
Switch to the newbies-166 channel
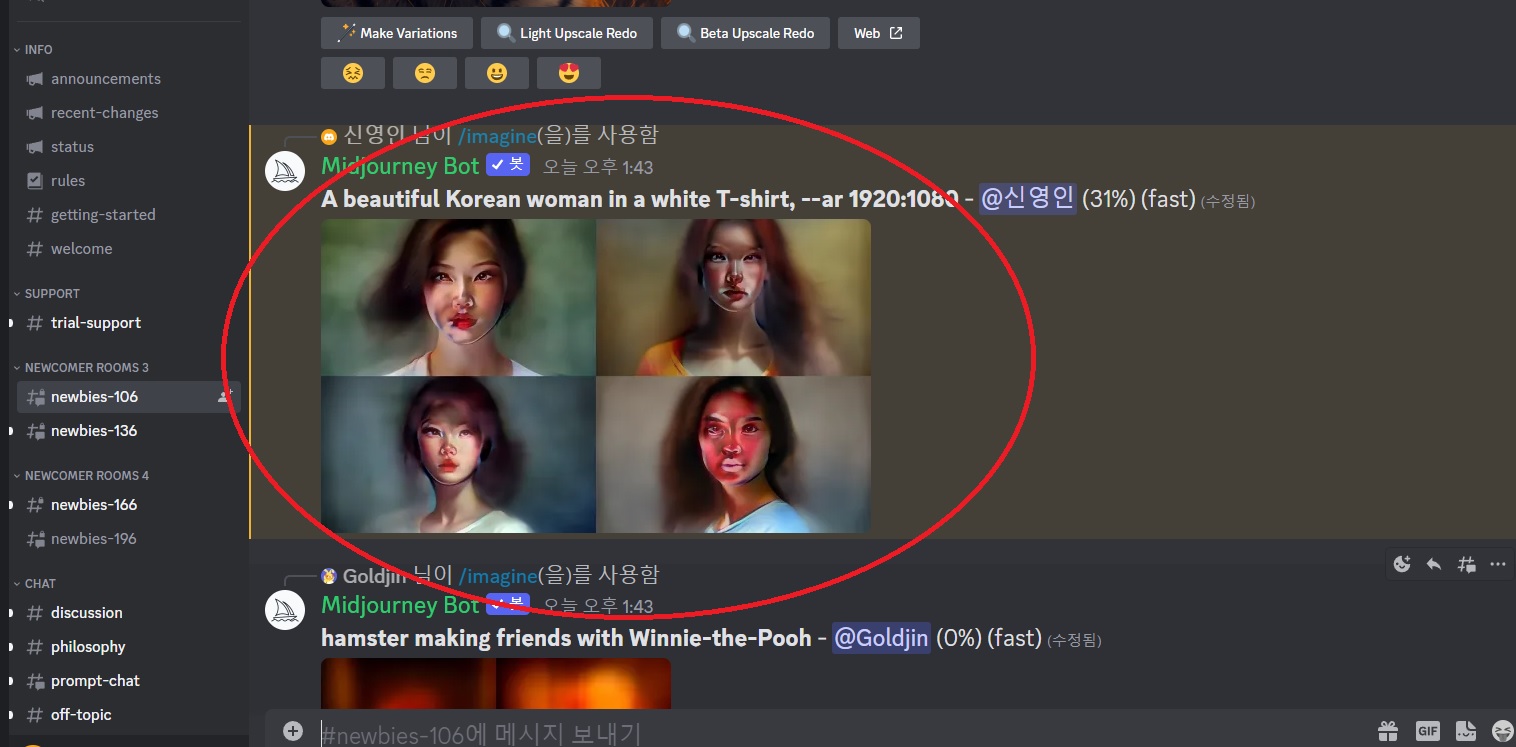[94, 504]
